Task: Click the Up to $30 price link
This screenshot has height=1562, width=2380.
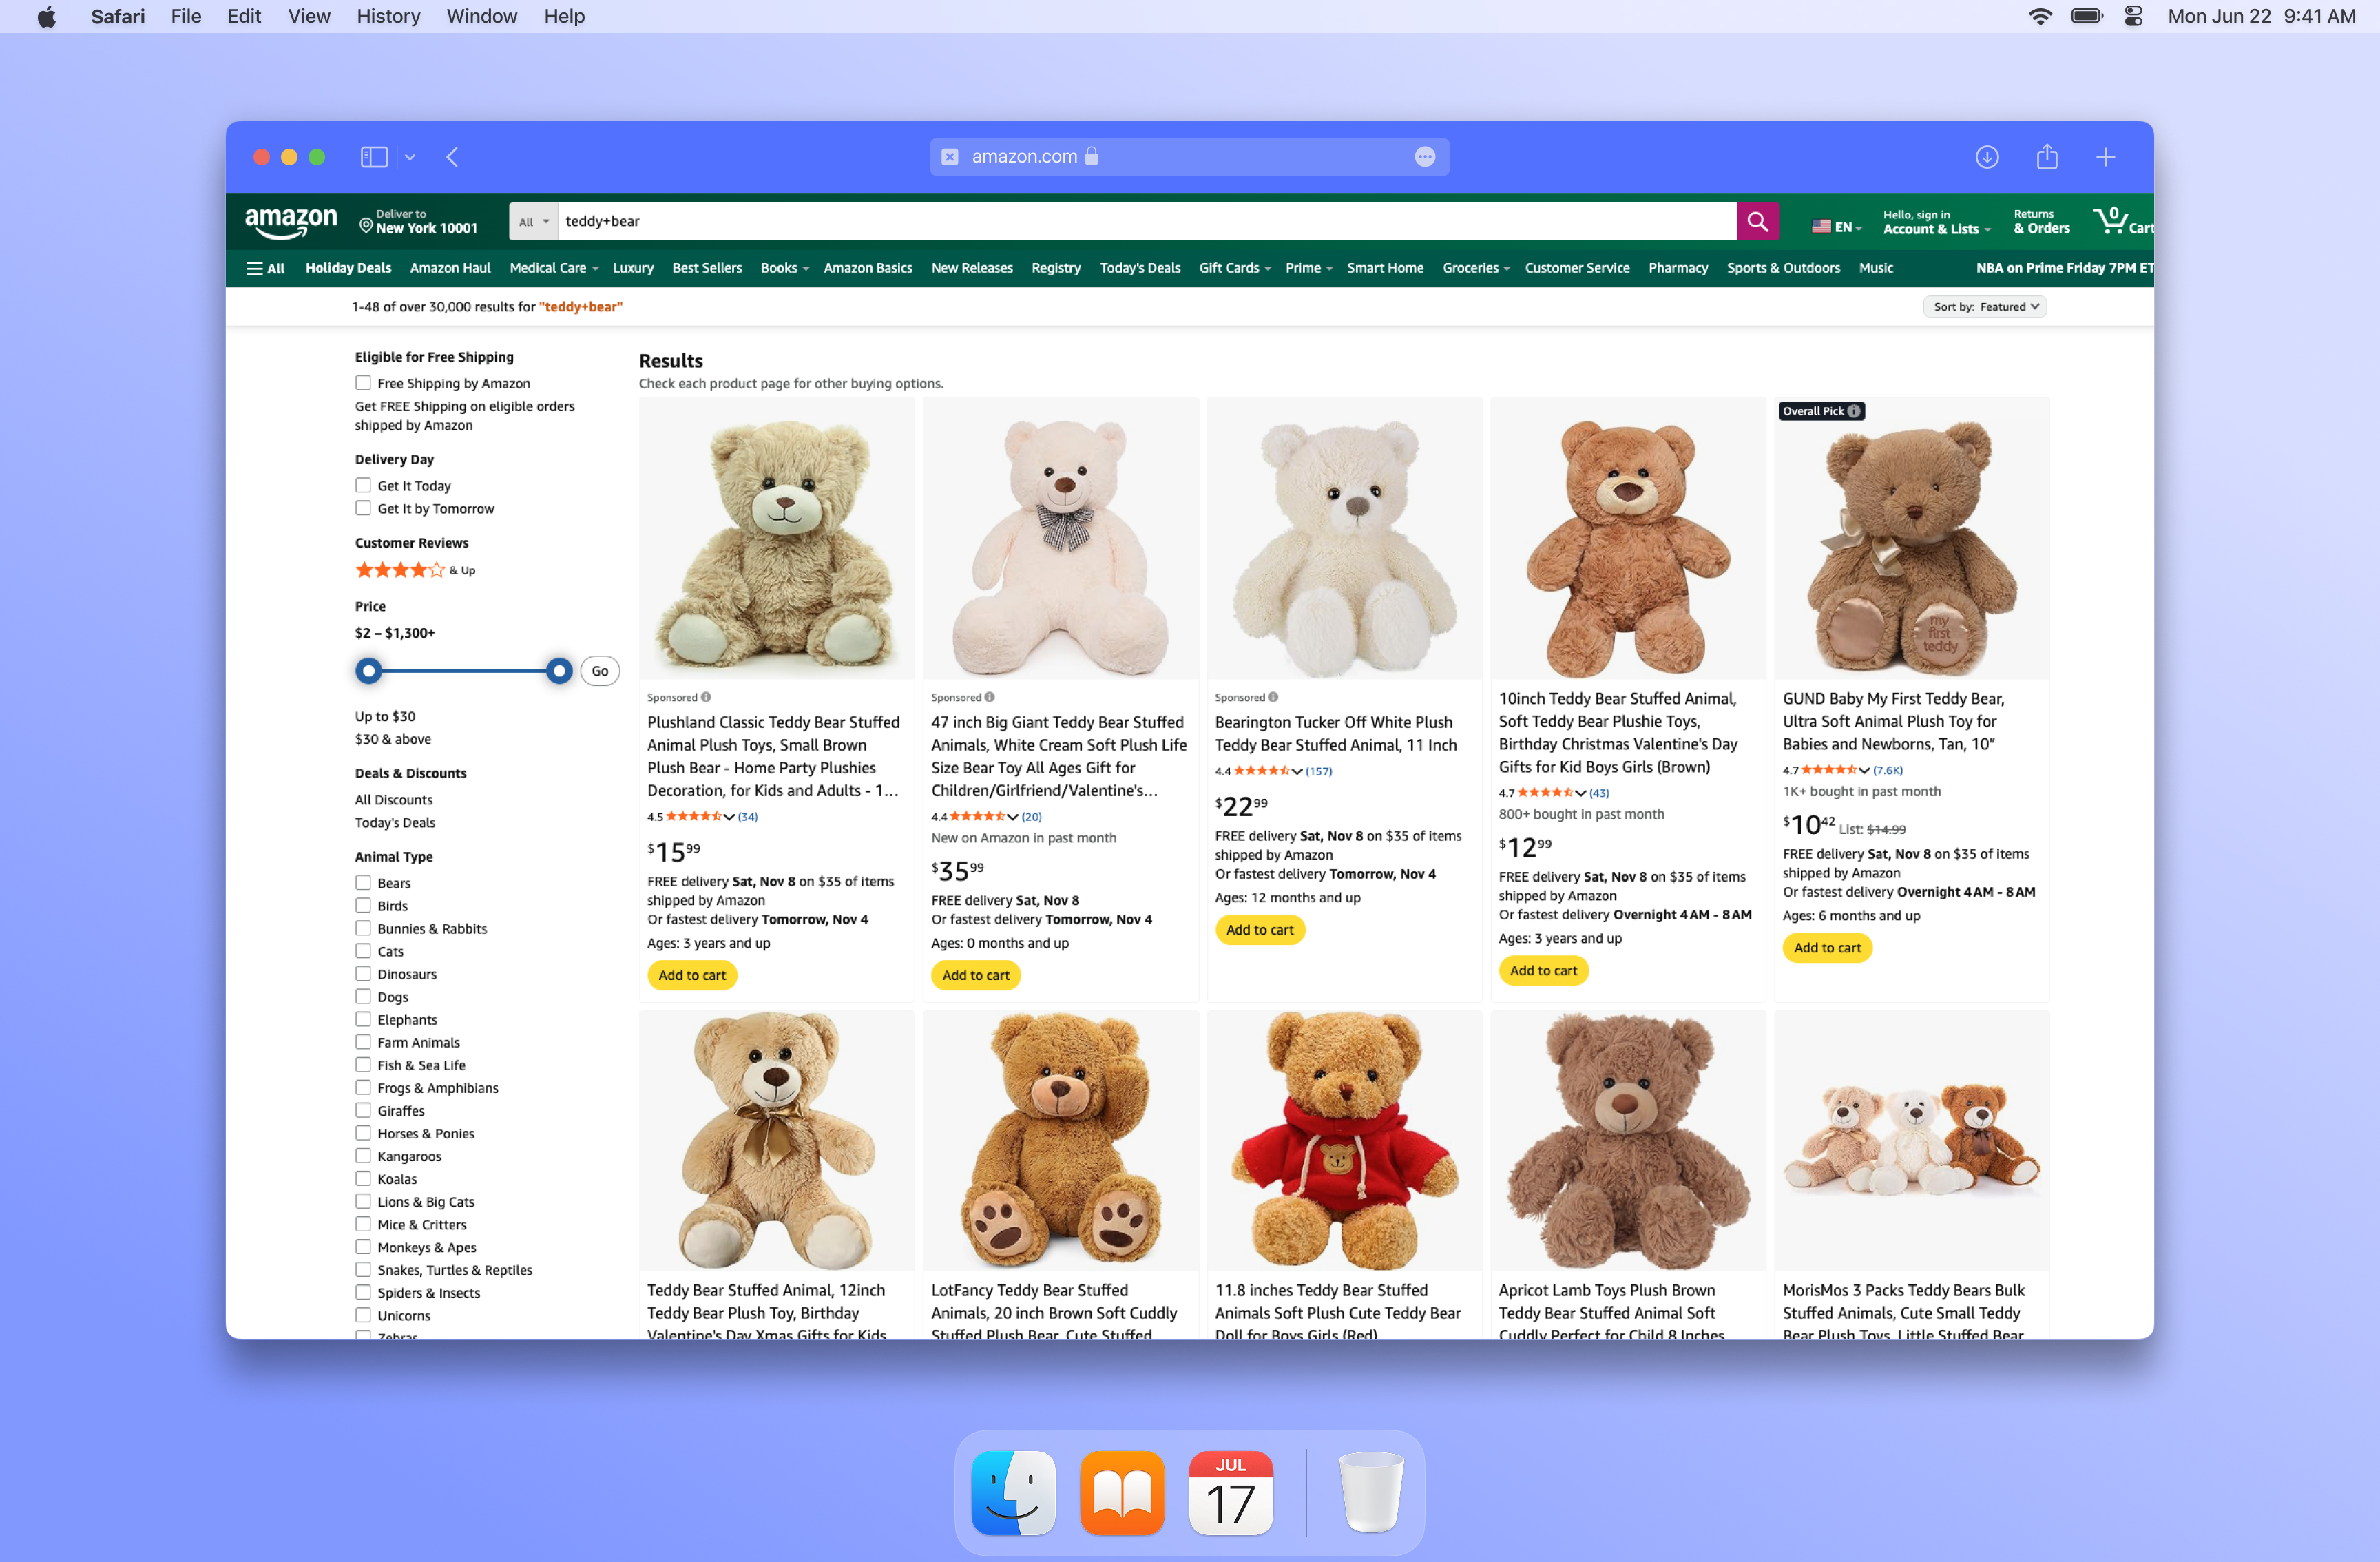Action: (x=385, y=716)
